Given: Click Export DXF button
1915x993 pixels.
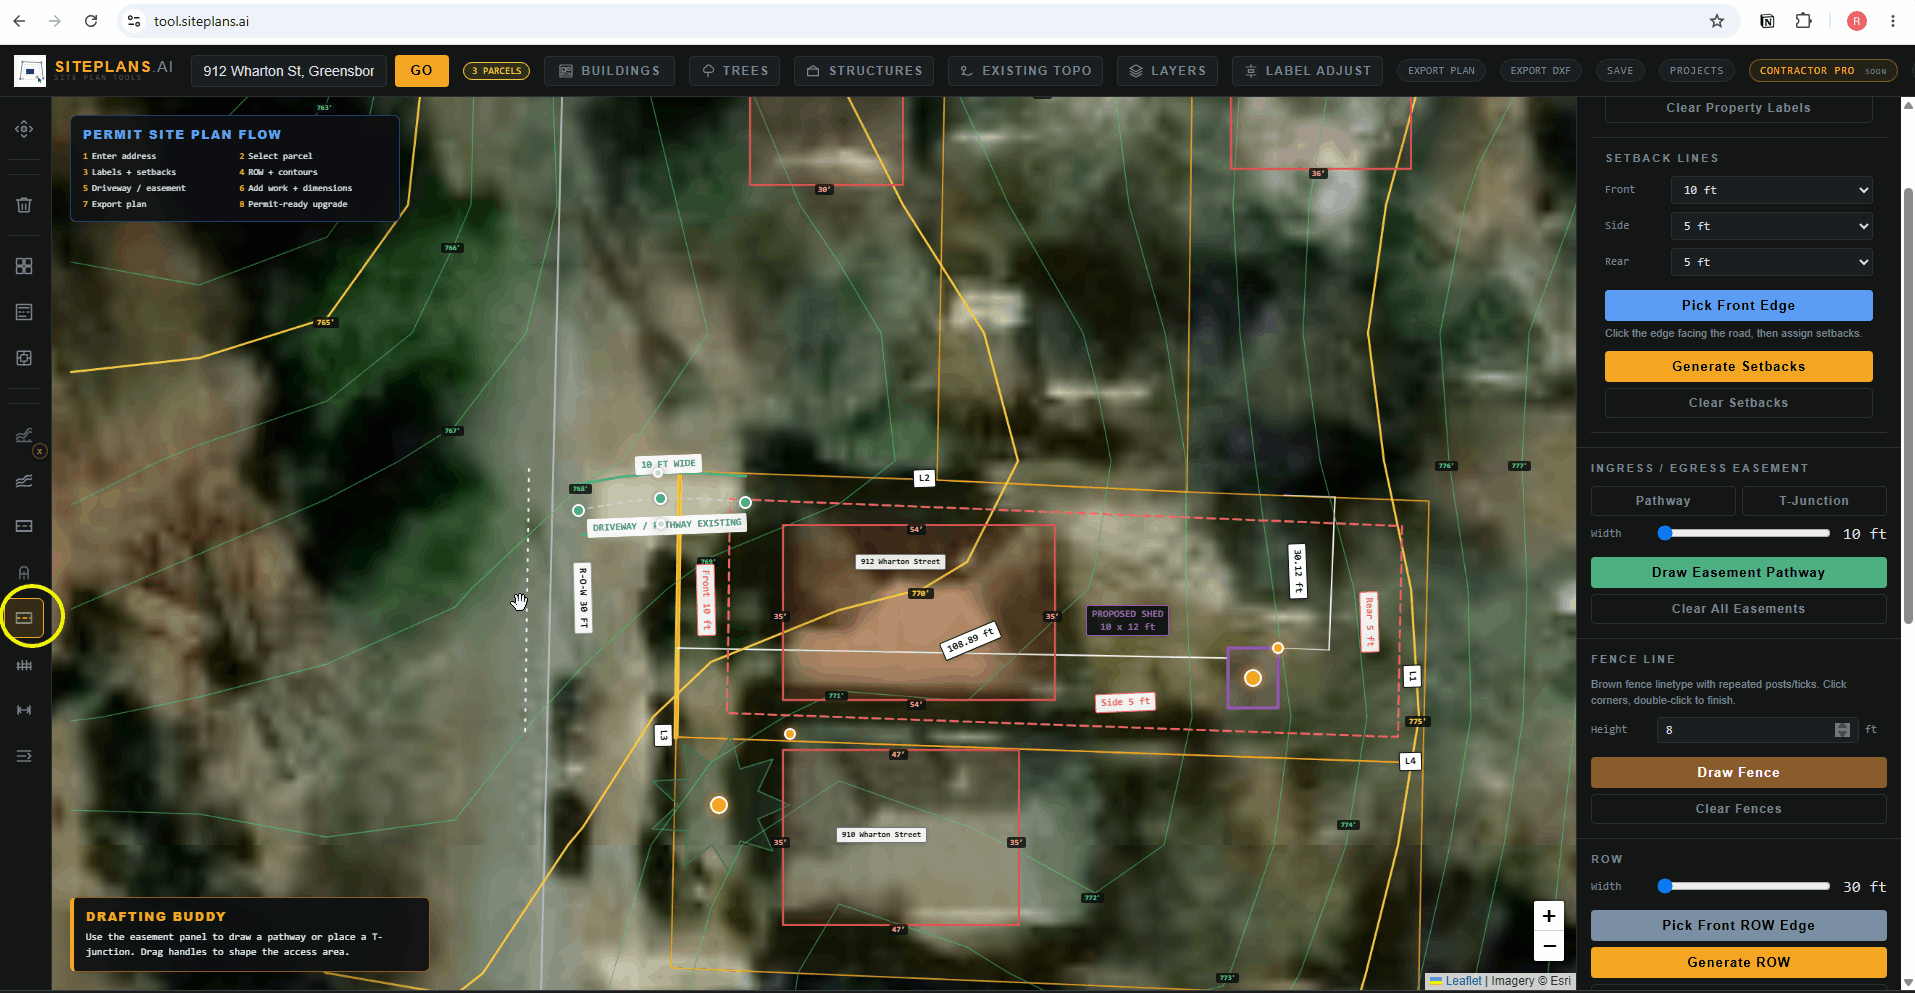Looking at the screenshot, I should [x=1540, y=71].
